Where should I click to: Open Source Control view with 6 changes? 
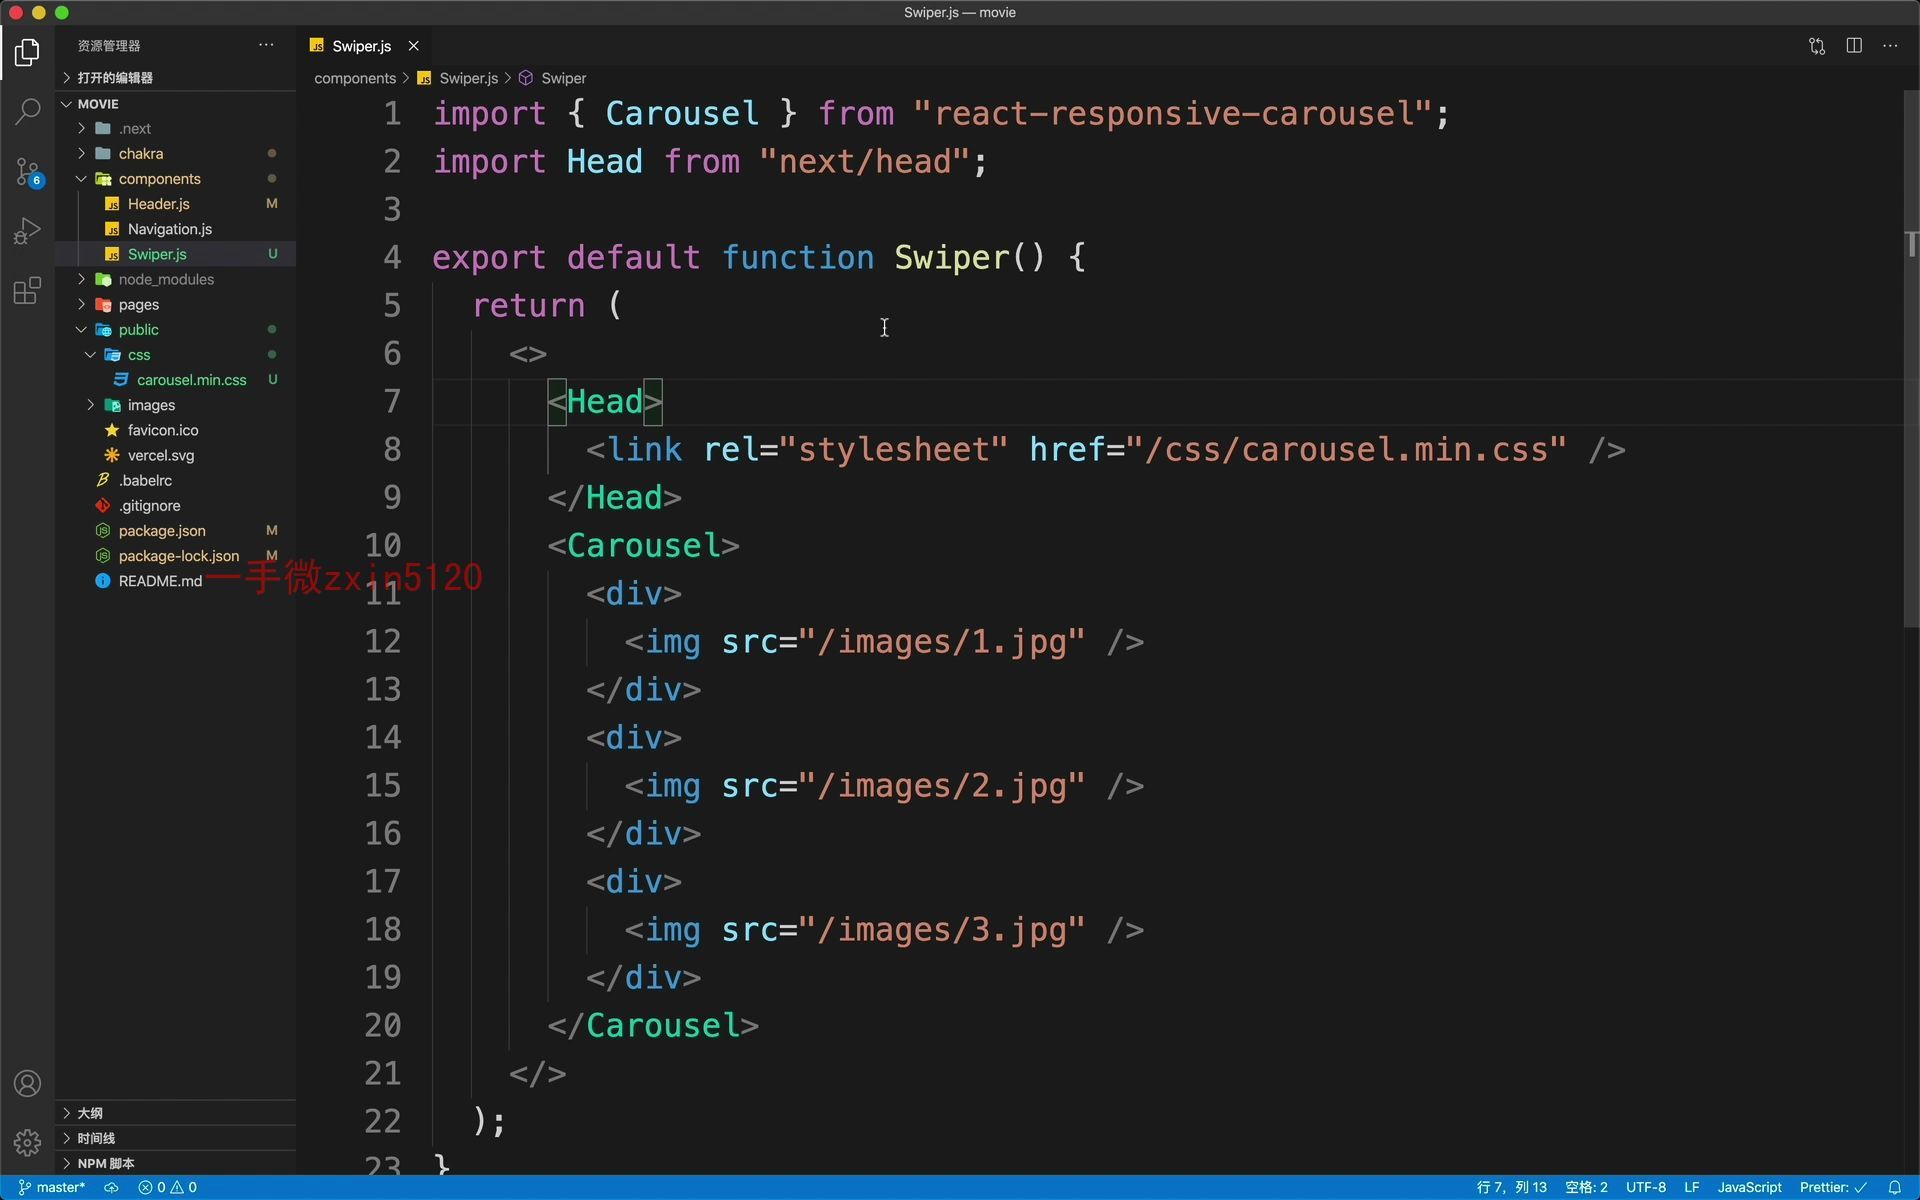(27, 171)
